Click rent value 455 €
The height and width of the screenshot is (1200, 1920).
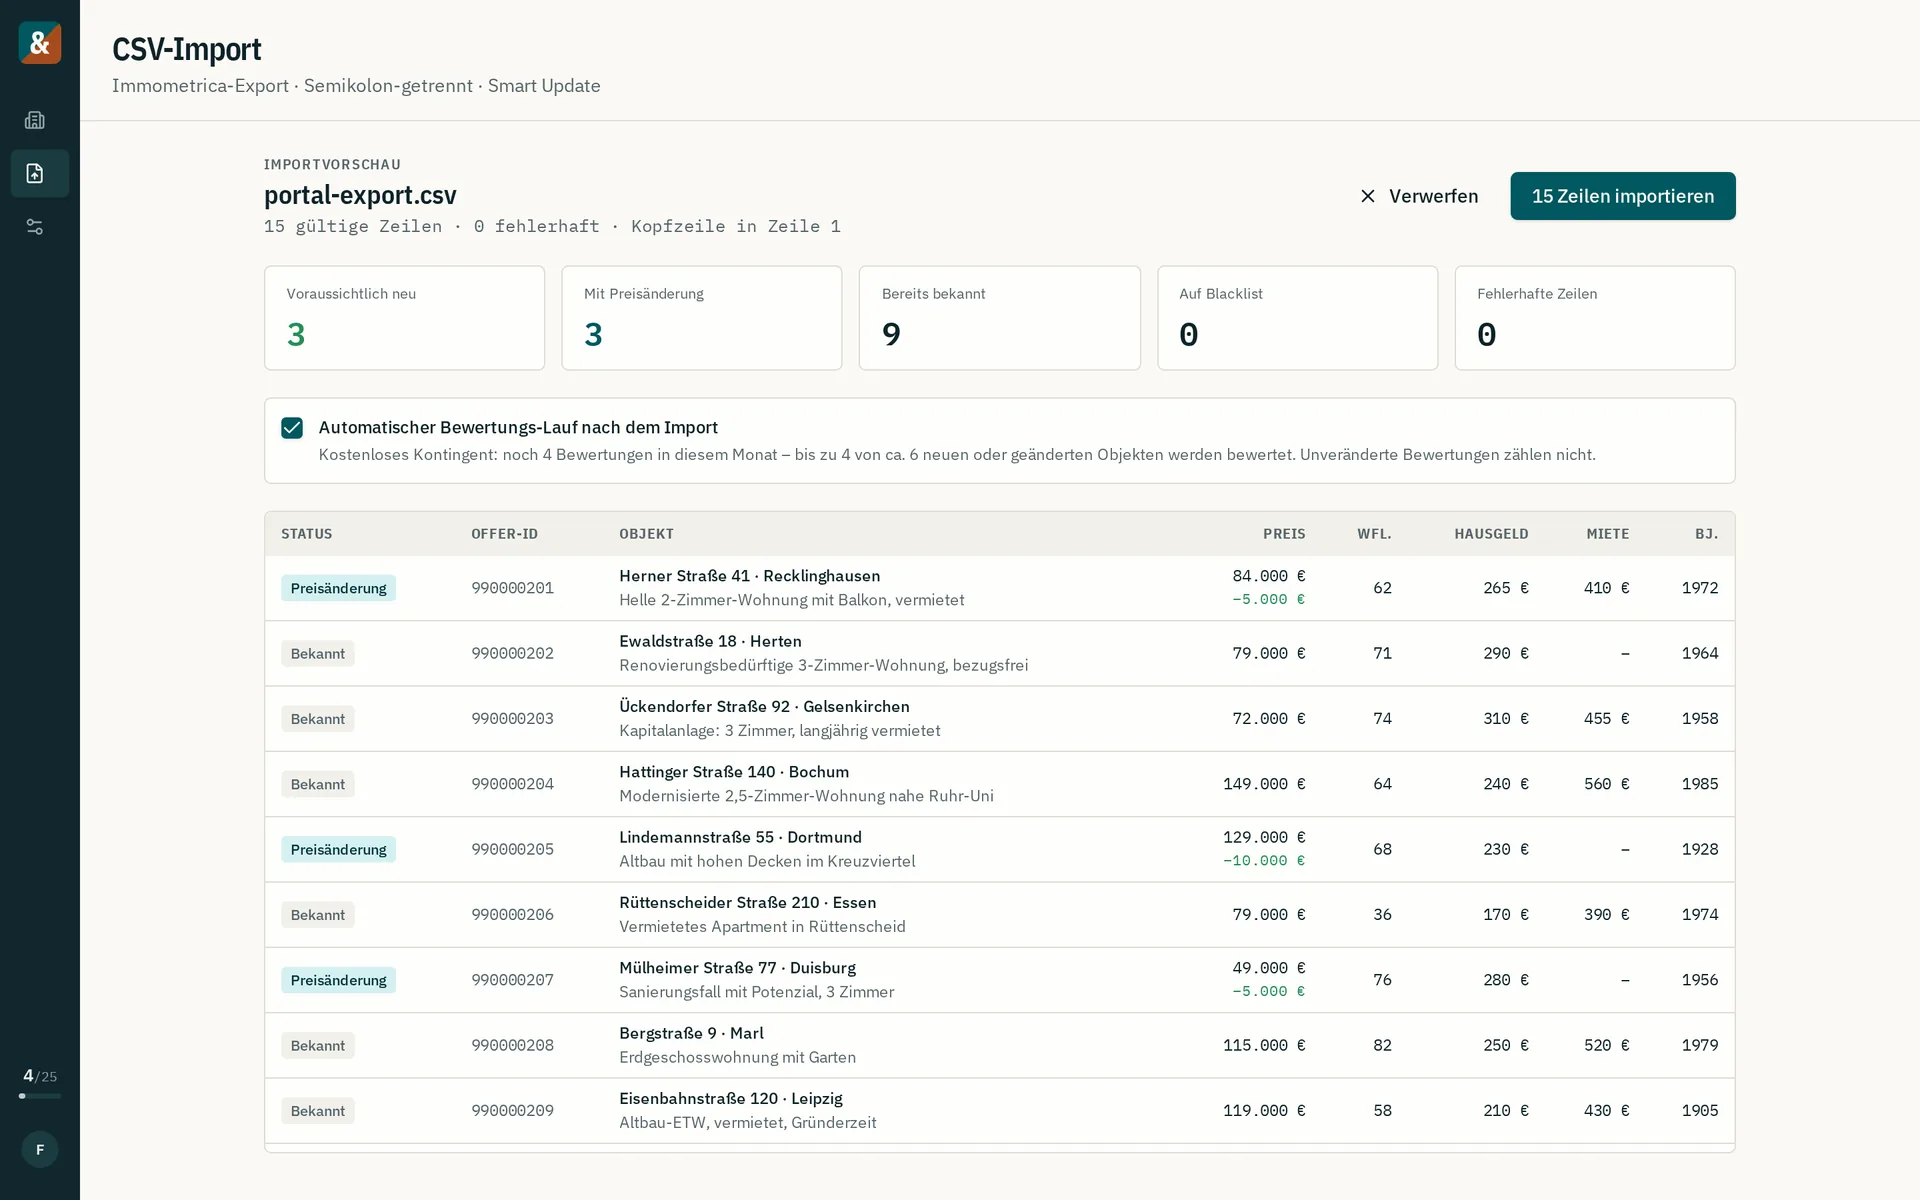pos(1606,719)
